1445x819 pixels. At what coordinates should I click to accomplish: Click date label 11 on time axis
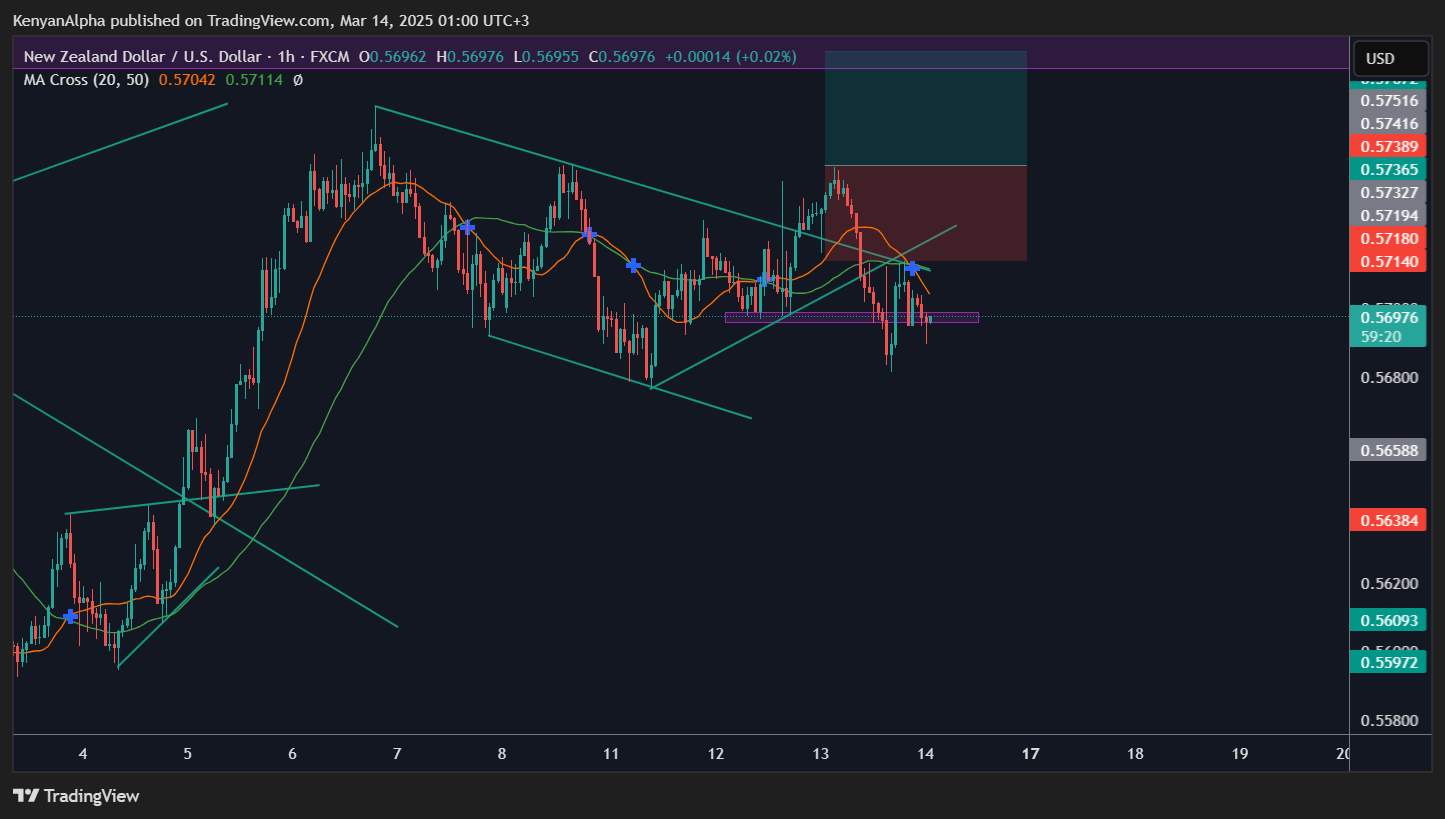611,753
